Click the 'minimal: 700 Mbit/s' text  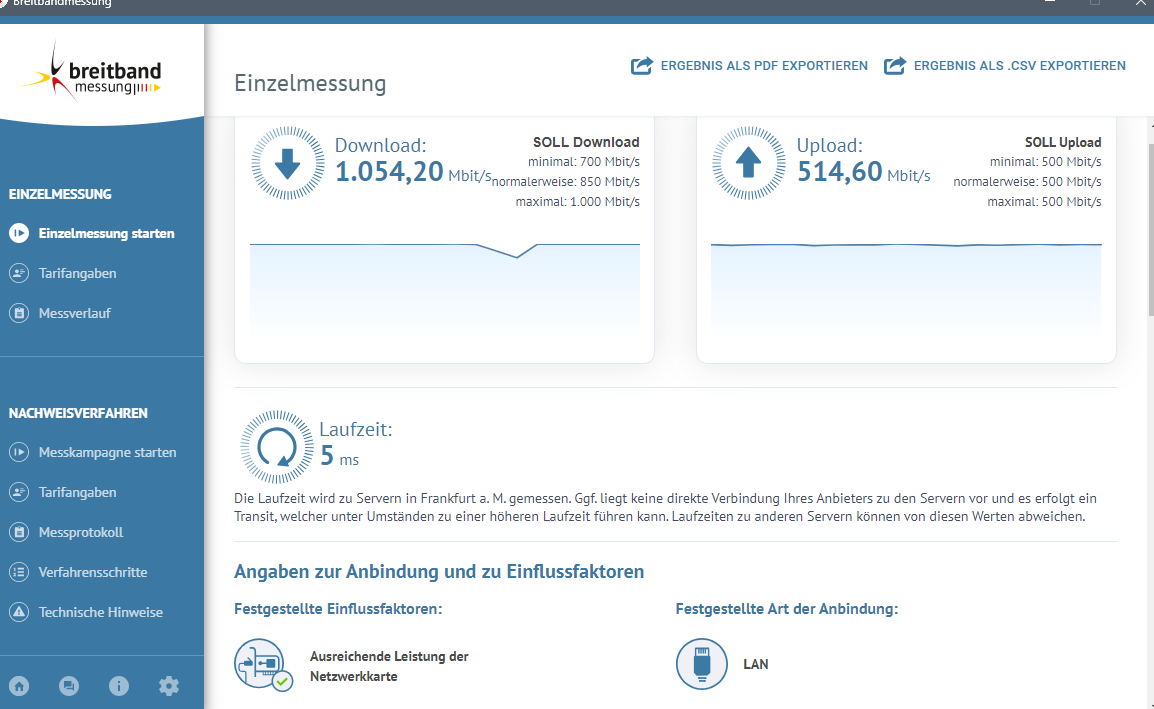click(x=584, y=162)
